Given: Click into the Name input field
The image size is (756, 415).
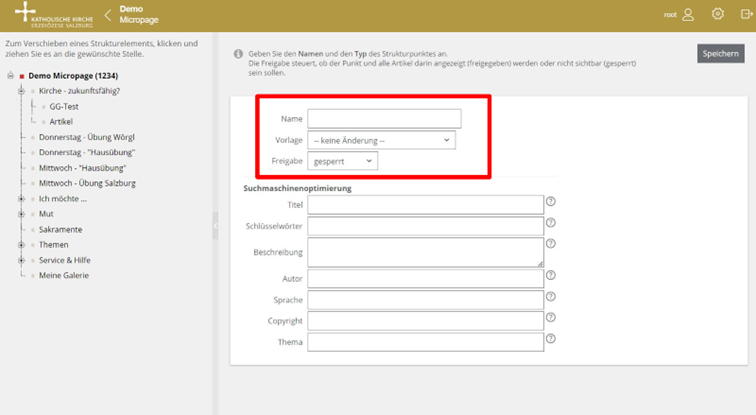Looking at the screenshot, I should 384,119.
